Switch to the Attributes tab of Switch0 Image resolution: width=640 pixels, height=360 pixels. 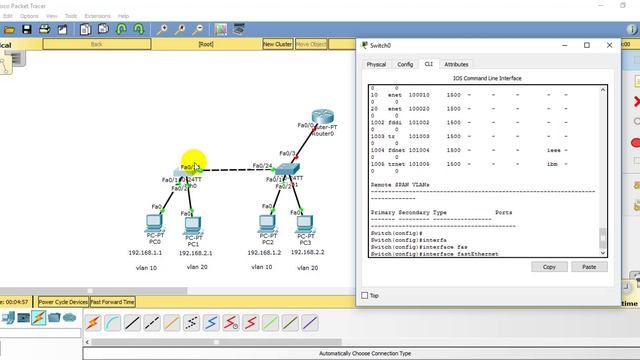[x=456, y=64]
